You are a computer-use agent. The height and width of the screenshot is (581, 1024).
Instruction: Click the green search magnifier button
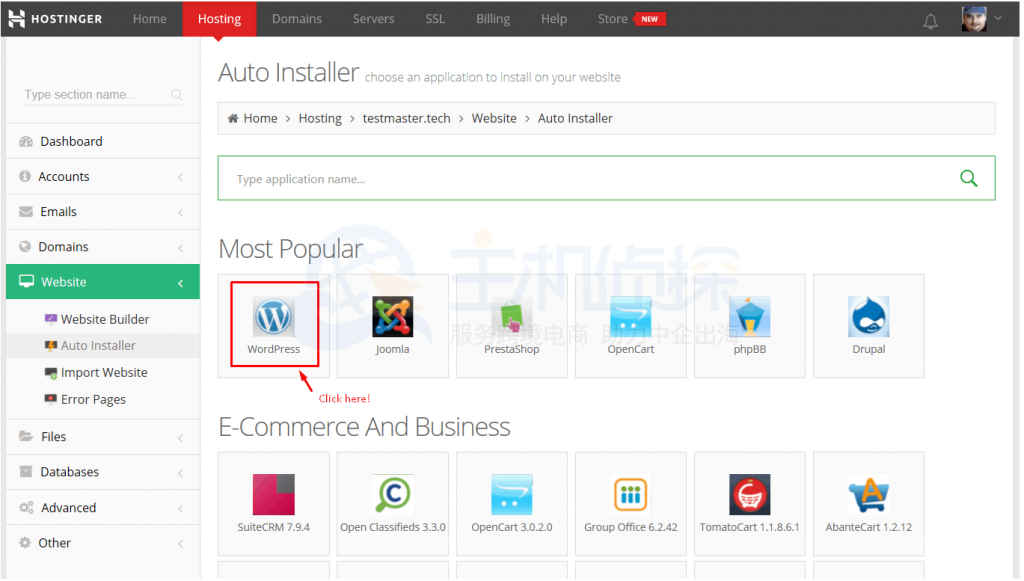click(x=967, y=177)
